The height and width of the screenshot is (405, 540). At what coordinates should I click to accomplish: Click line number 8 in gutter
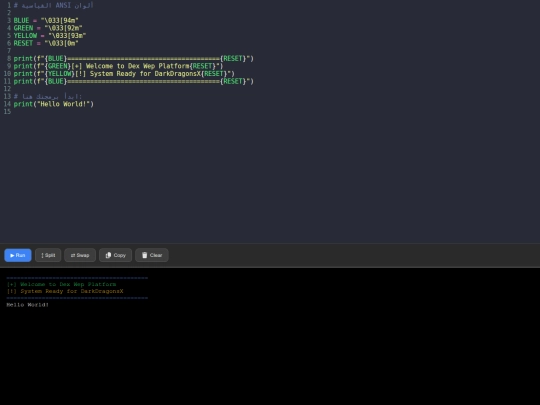(9, 59)
